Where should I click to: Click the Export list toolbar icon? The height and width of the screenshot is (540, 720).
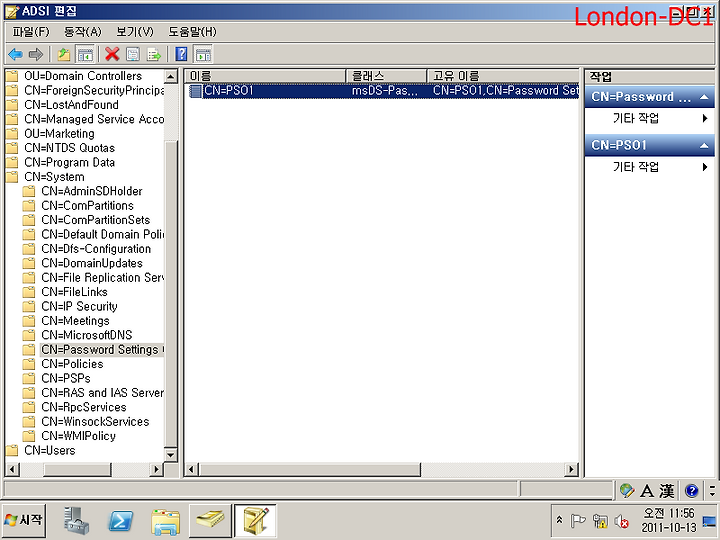click(154, 54)
